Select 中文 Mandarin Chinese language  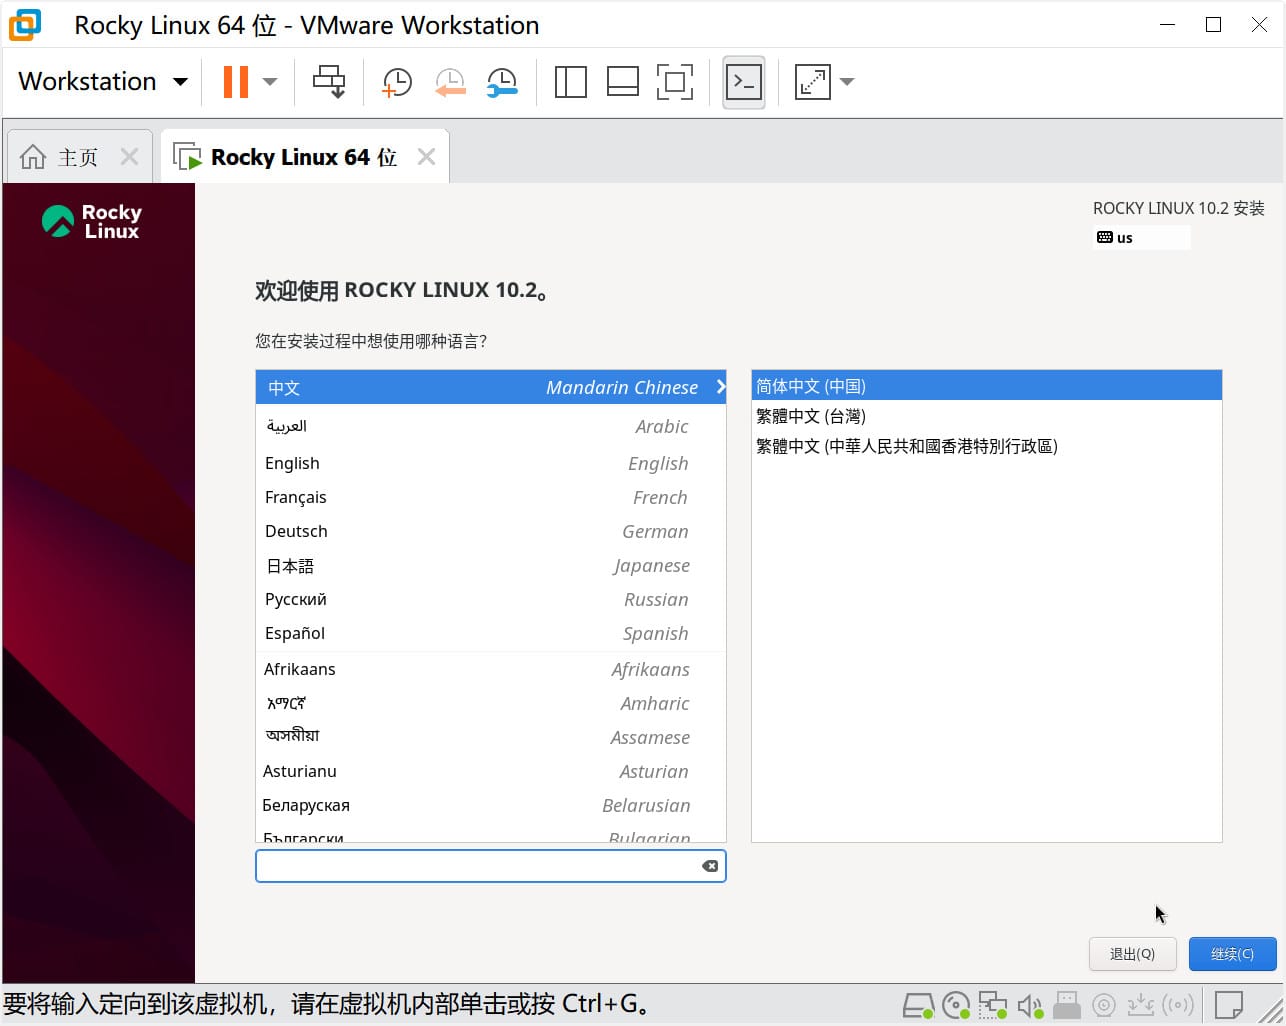click(x=491, y=387)
